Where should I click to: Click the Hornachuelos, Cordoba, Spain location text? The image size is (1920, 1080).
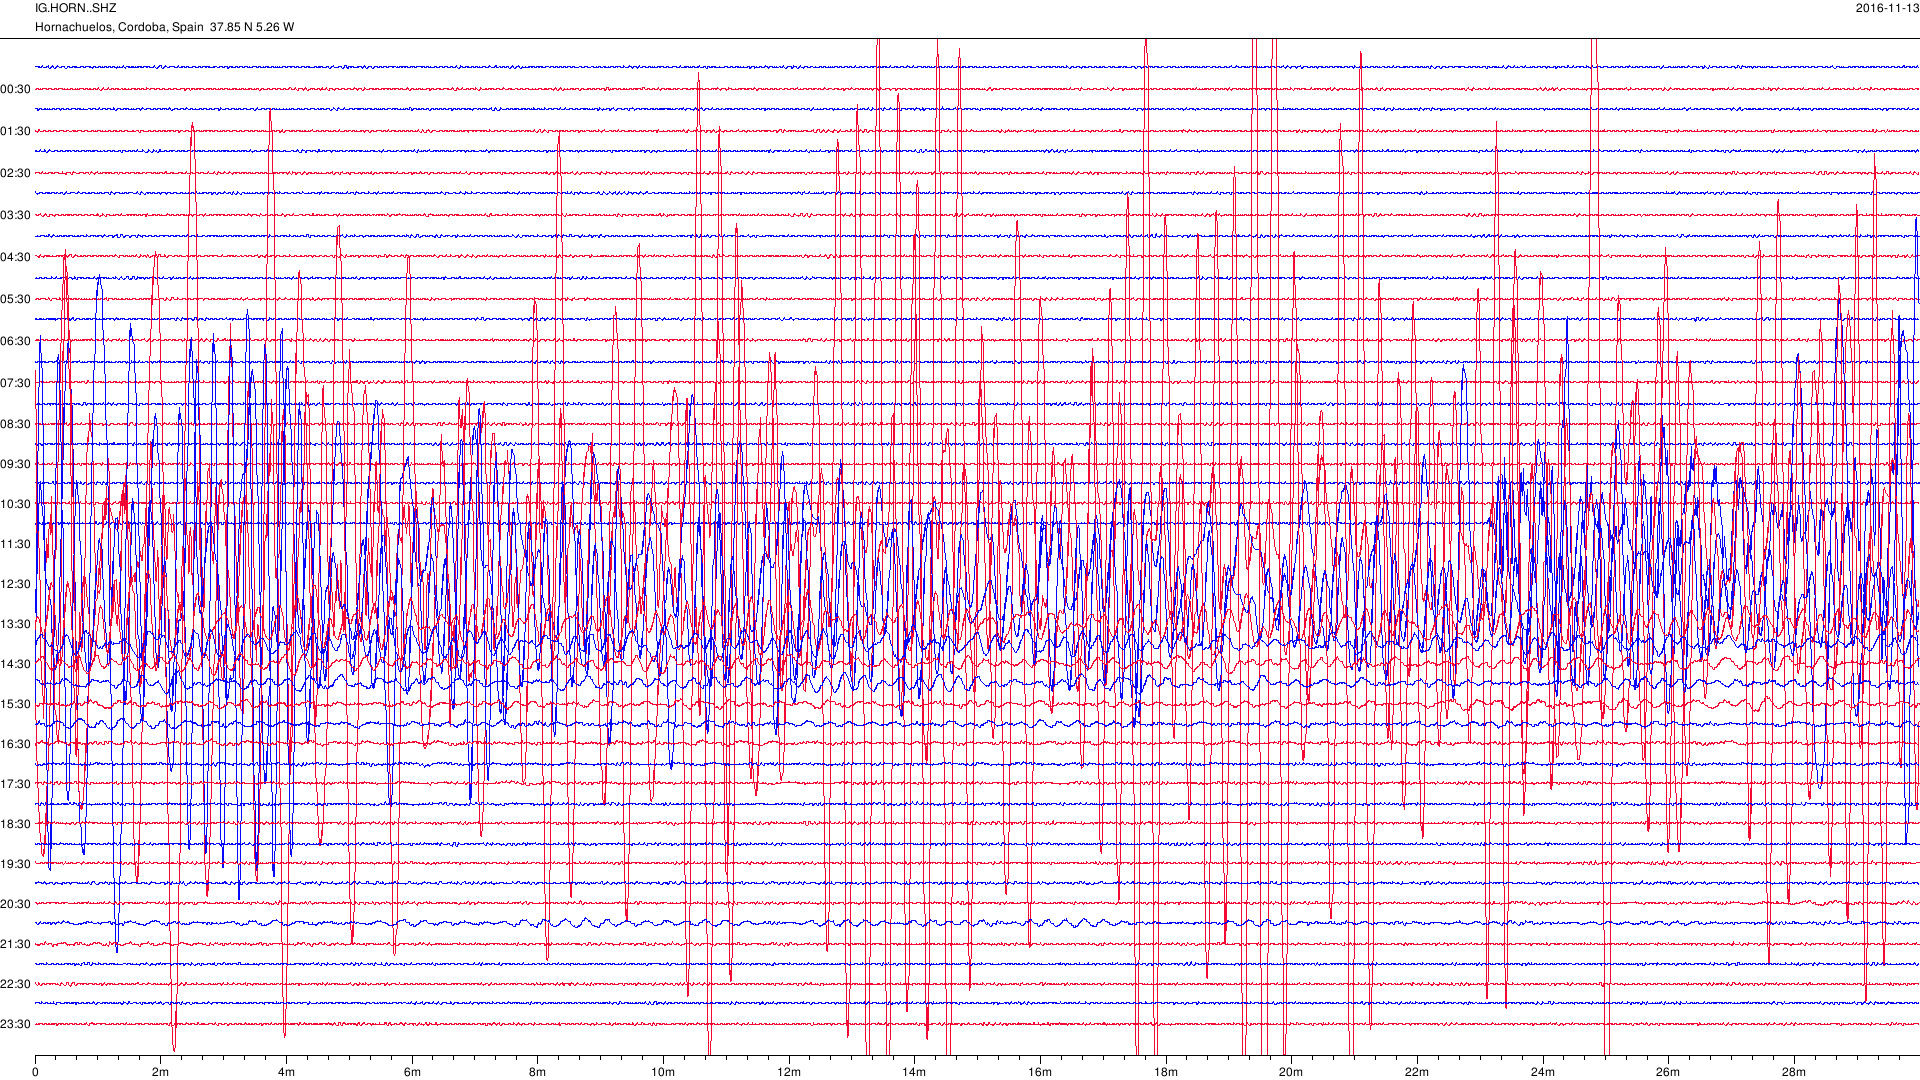point(119,27)
